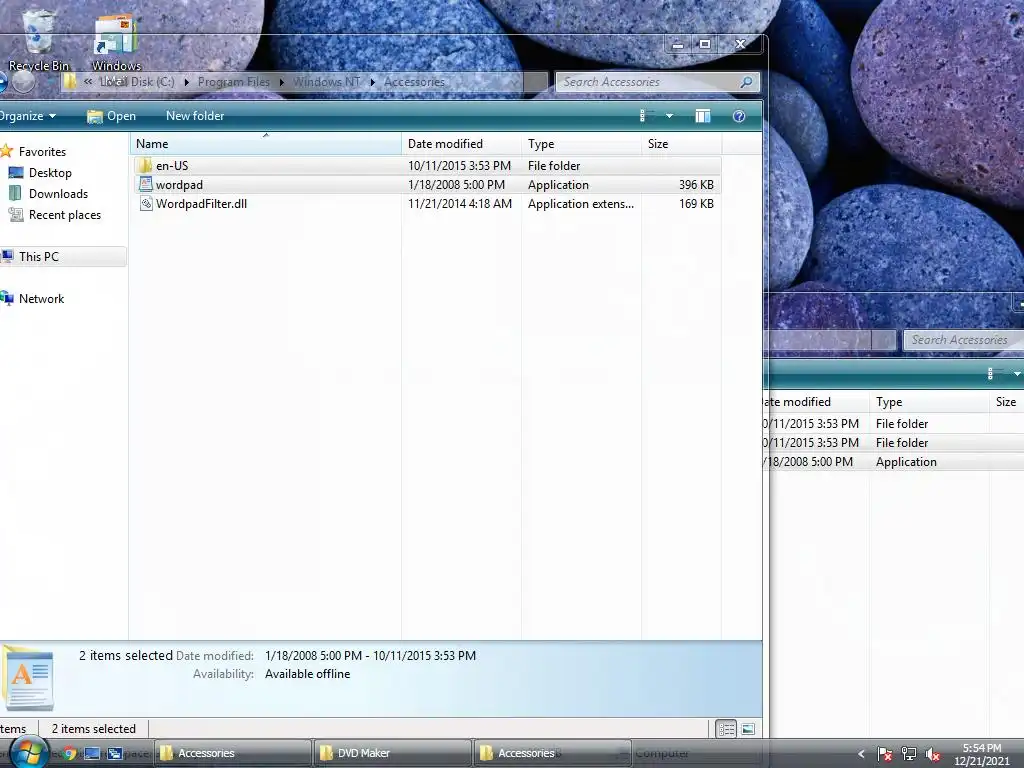Sort by the Name column header

266,144
